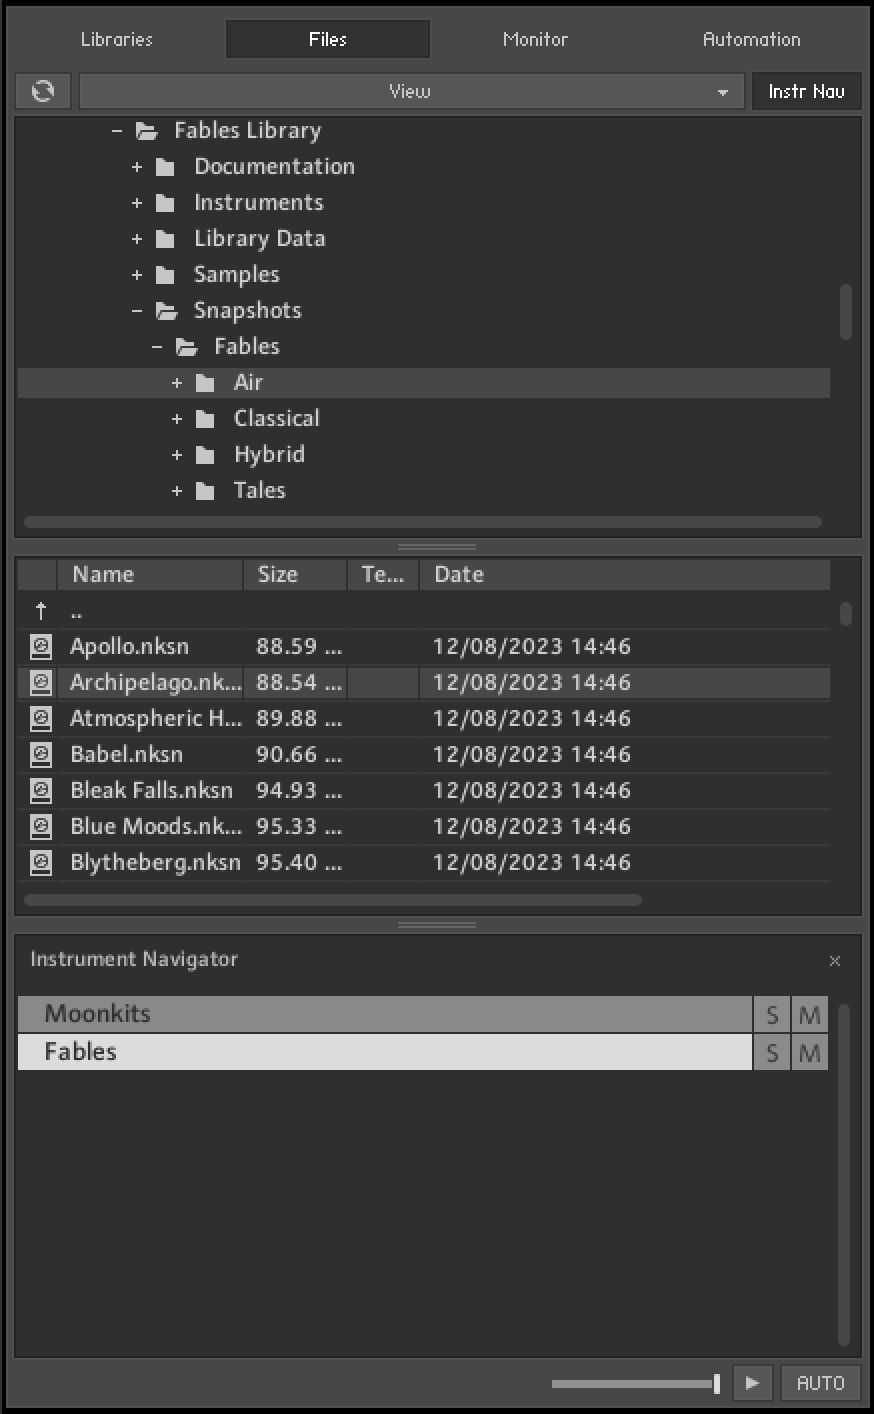
Task: Click the Fables Library open folder icon
Action: 146,130
